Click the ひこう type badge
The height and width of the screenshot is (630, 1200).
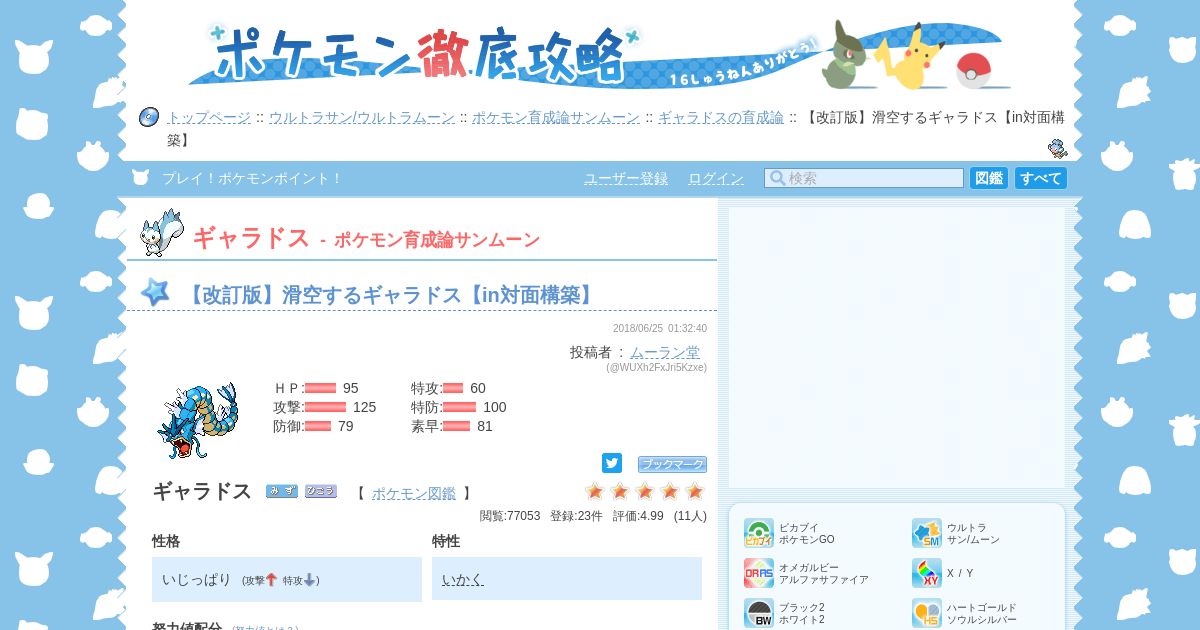pos(321,491)
